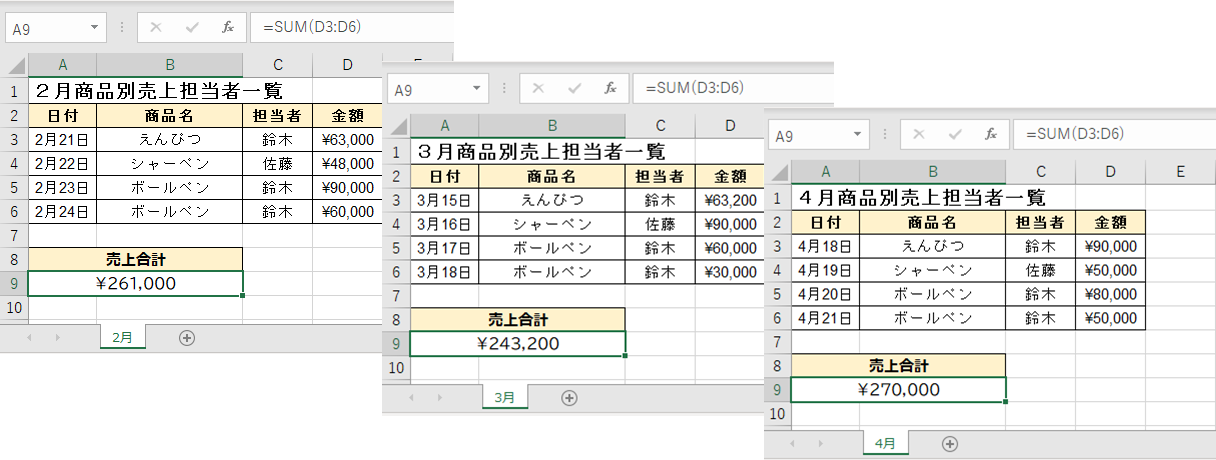
Task: Open the Name Box dropdown in February window
Action: click(x=95, y=28)
